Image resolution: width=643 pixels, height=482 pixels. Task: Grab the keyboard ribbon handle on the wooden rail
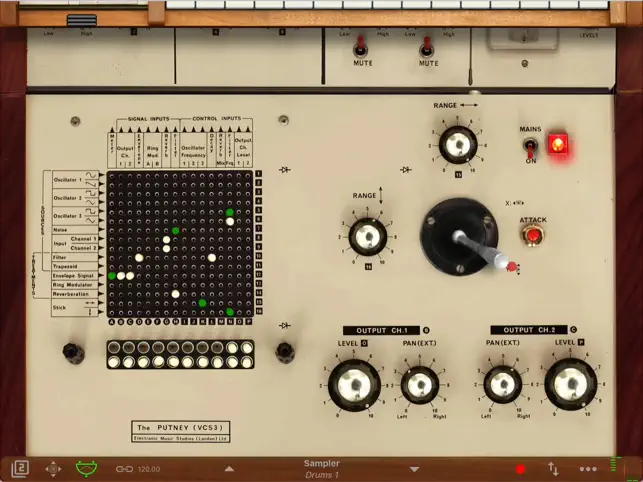click(82, 20)
